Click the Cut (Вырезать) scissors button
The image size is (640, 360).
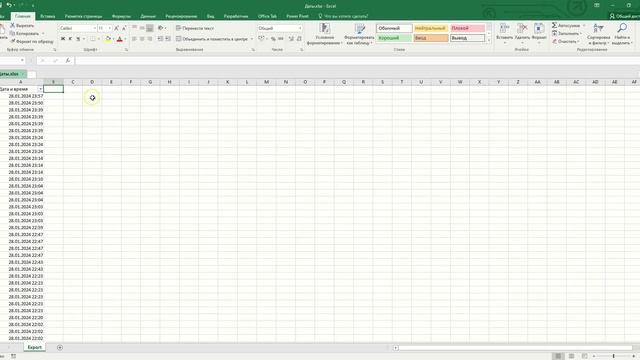click(22, 26)
